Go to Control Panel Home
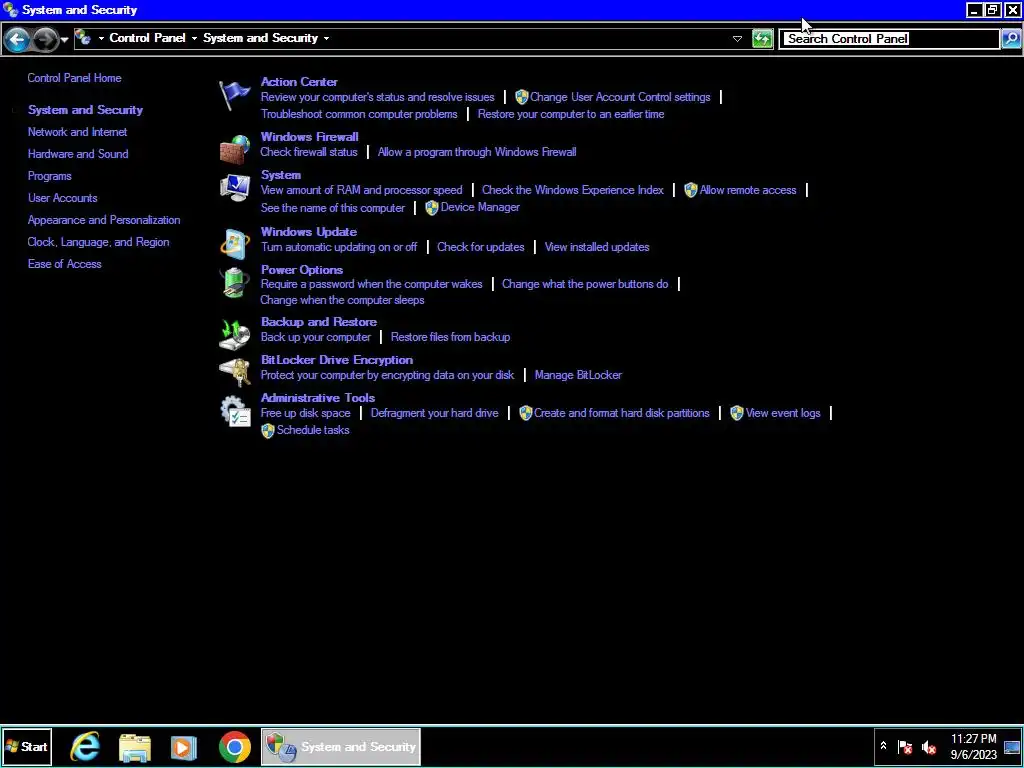The image size is (1024, 768). [x=74, y=78]
